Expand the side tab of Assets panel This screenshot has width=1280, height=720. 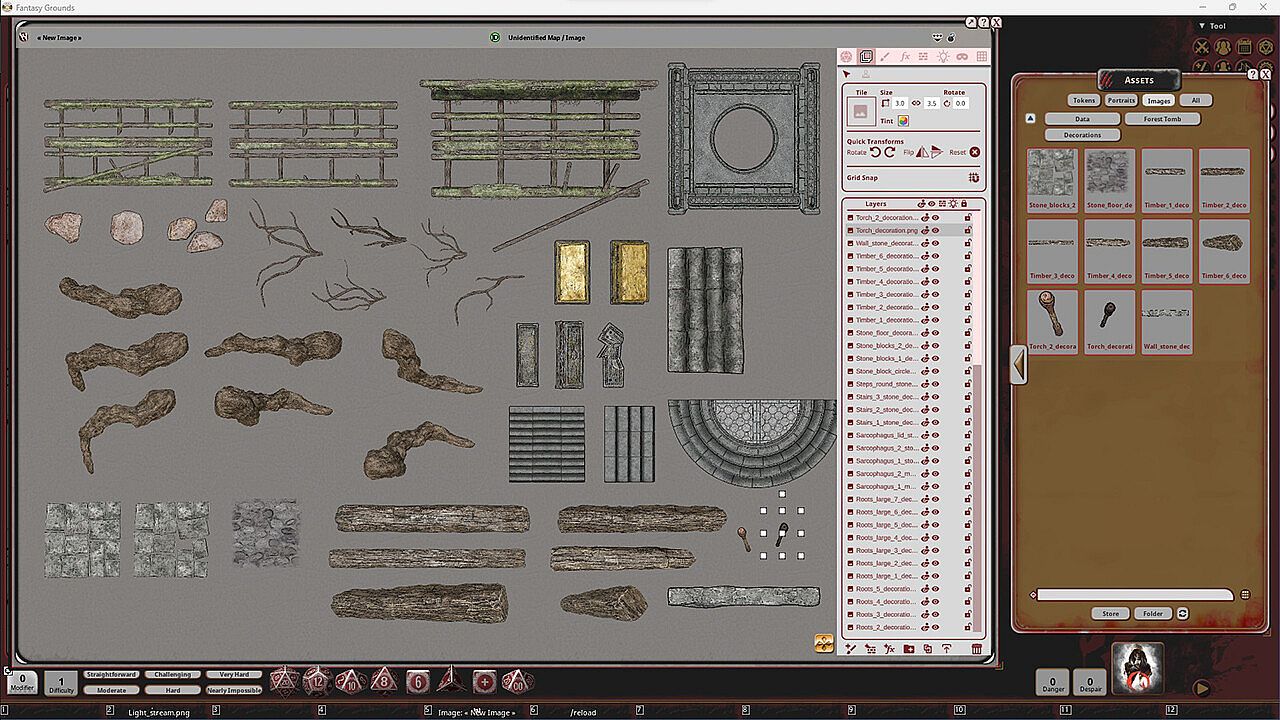(1018, 364)
